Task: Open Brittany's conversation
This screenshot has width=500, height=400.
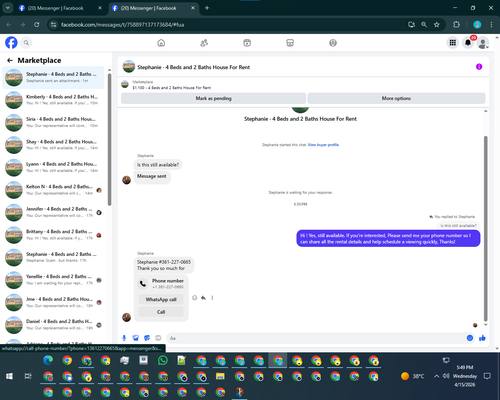Action: (x=53, y=235)
